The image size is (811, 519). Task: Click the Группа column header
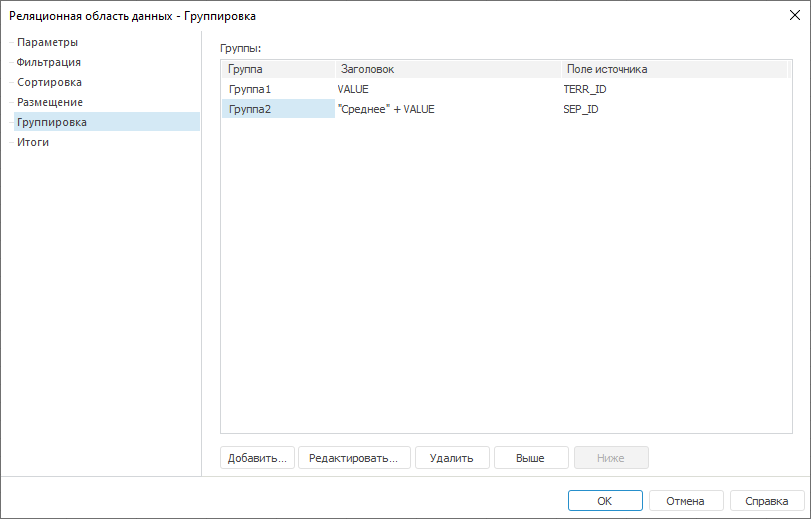(x=277, y=69)
